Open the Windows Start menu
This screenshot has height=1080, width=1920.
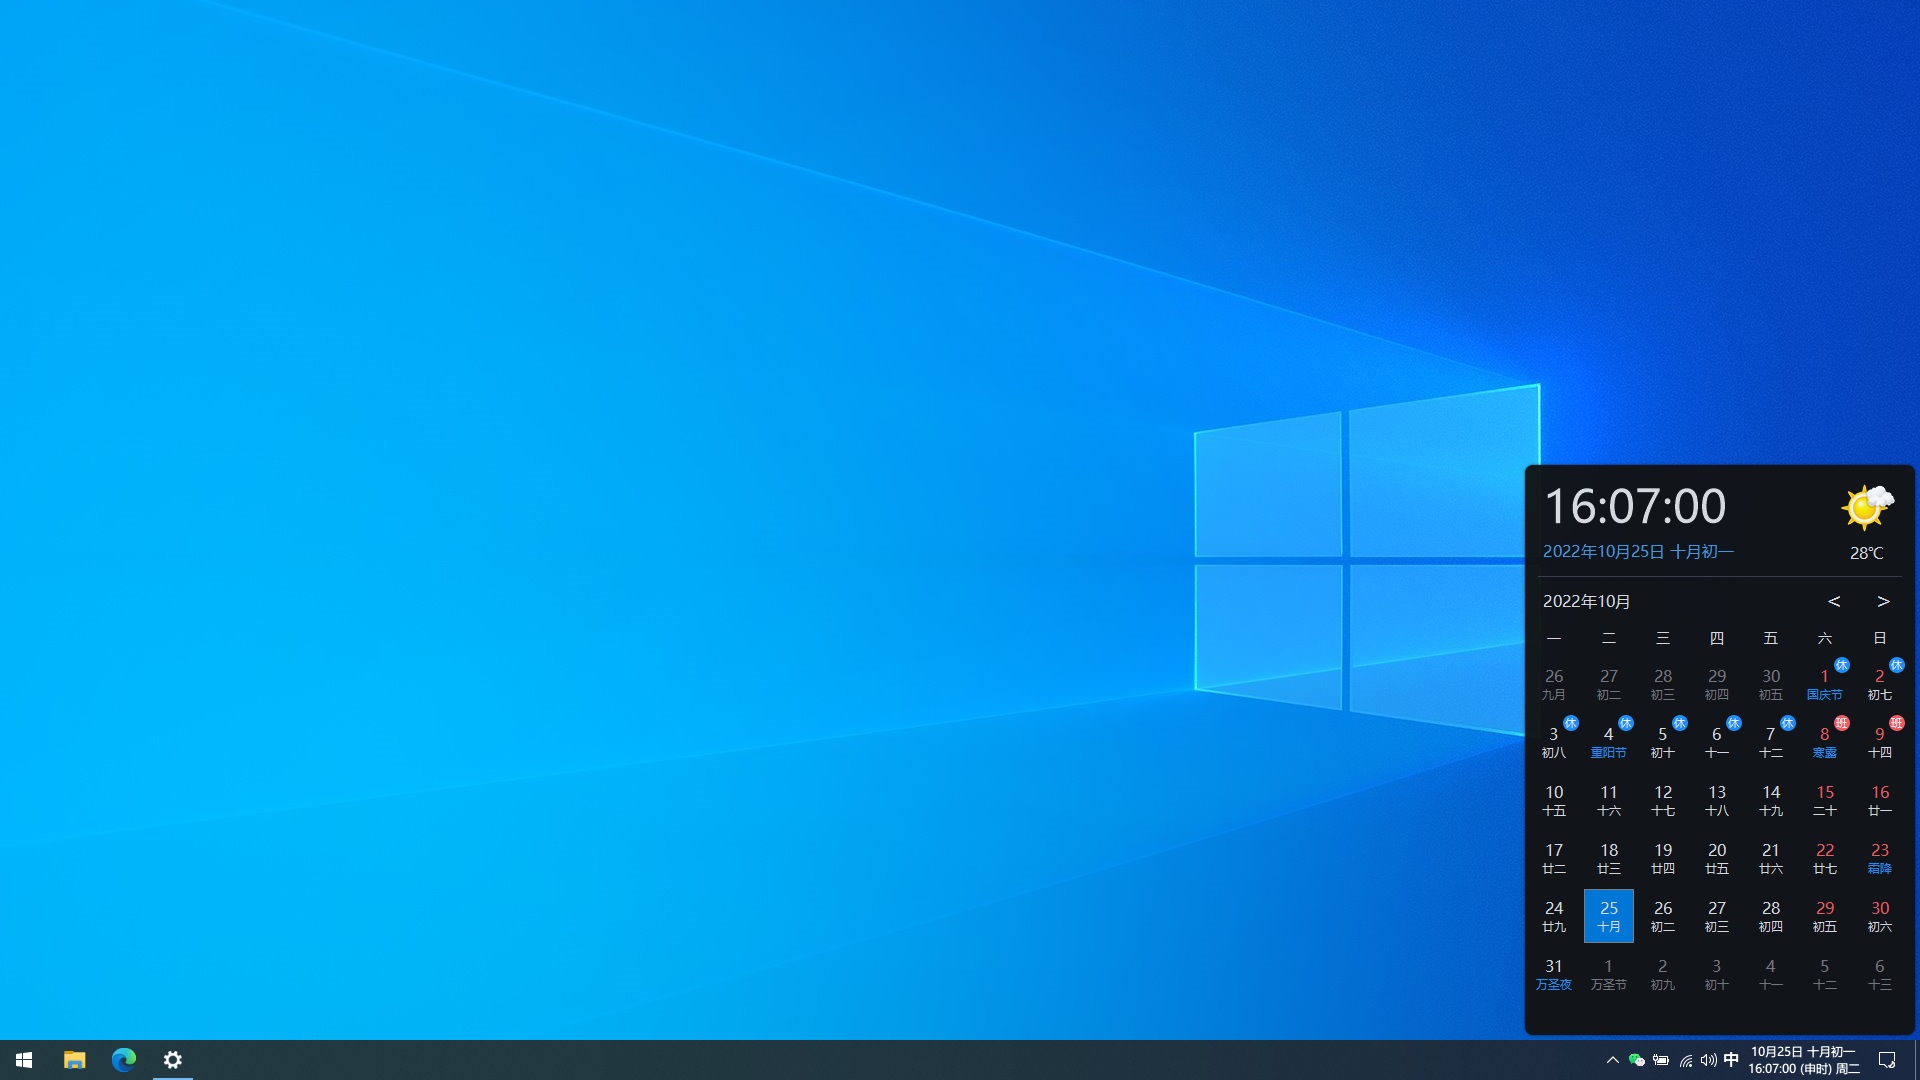(24, 1060)
